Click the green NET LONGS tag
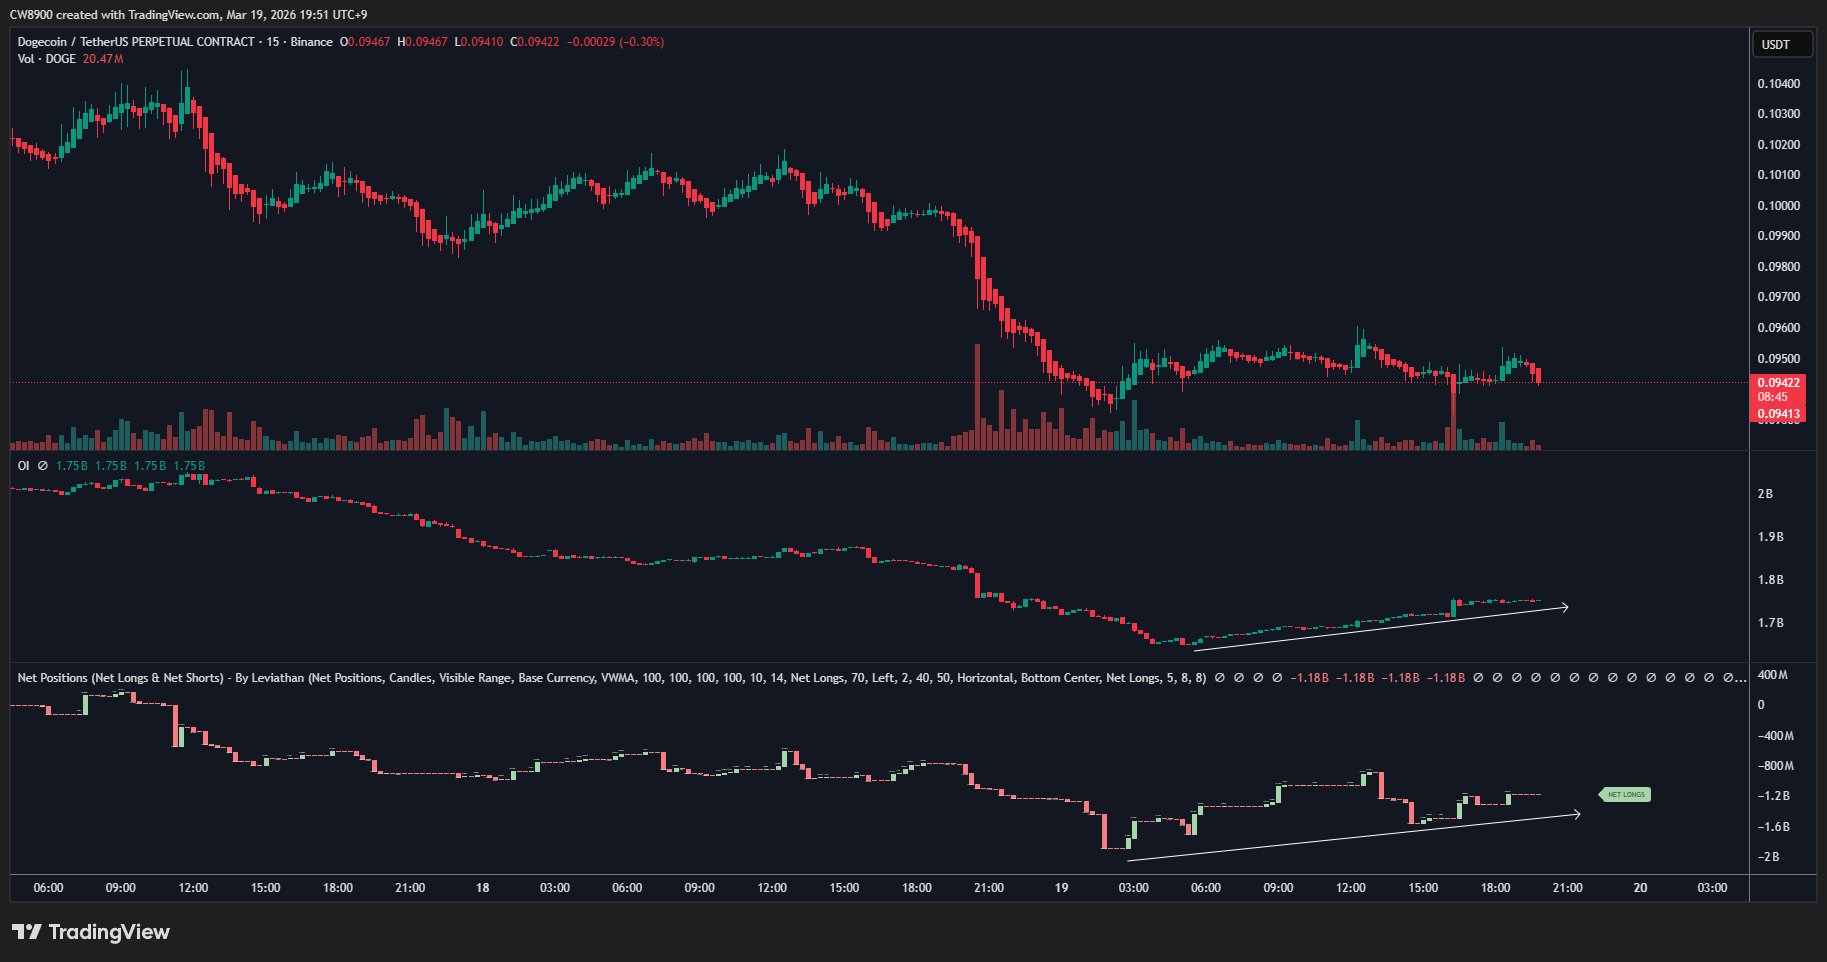 (x=1626, y=795)
